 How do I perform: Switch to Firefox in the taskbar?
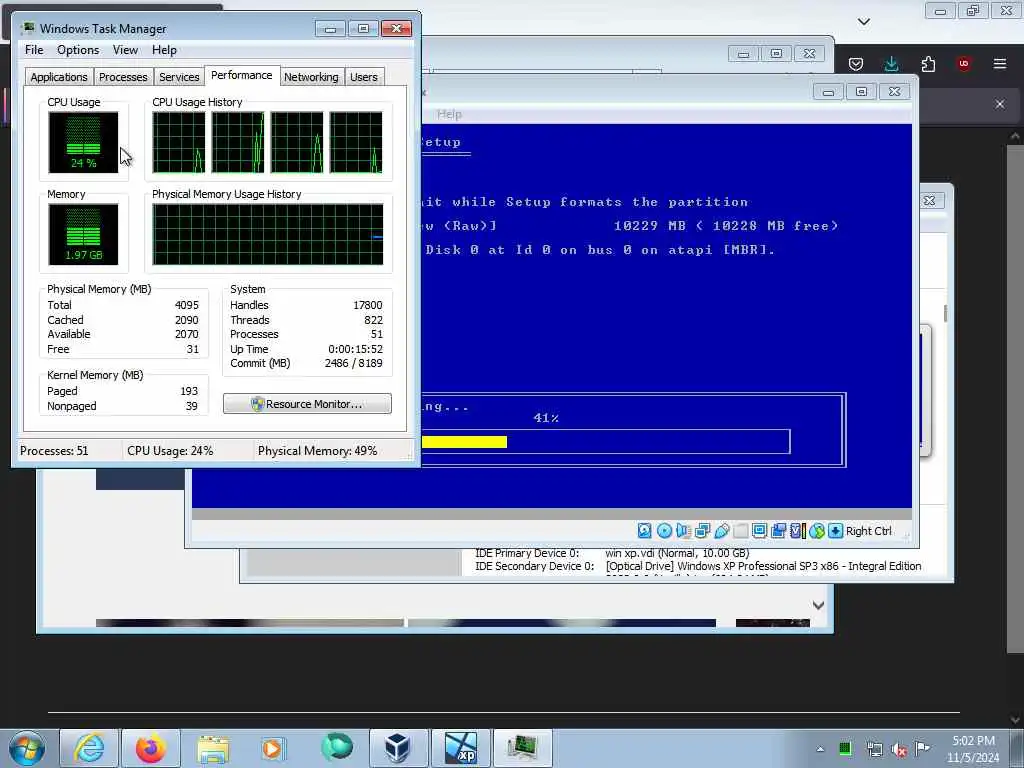tap(151, 748)
